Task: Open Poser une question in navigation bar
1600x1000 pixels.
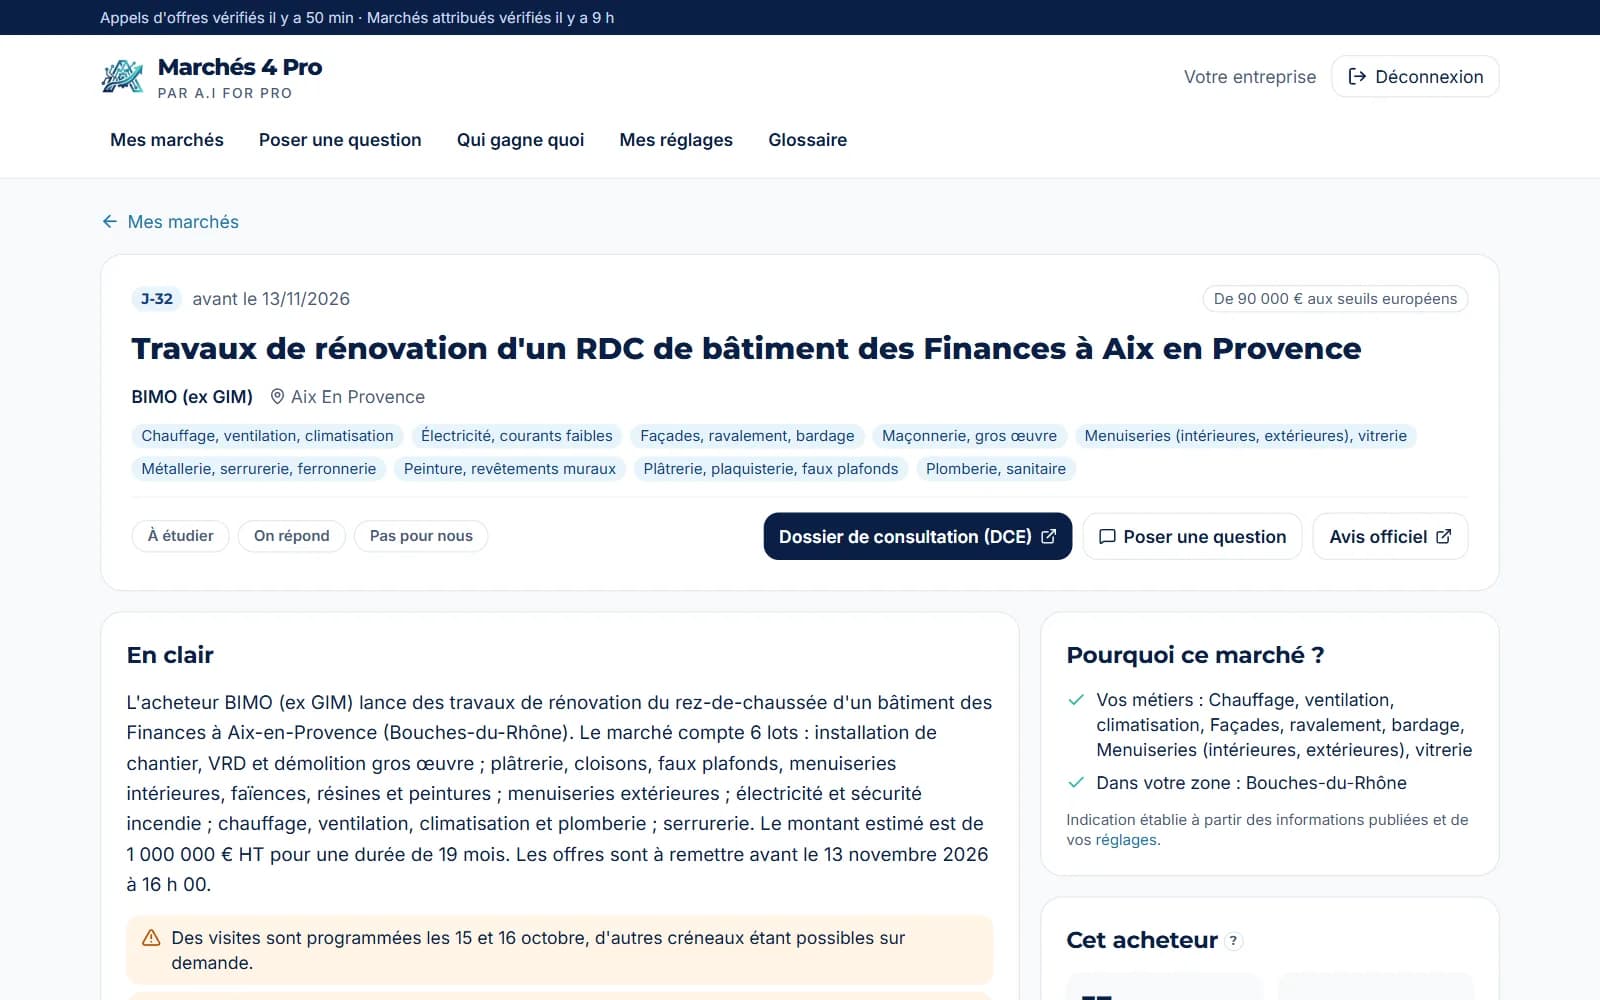Action: (340, 140)
